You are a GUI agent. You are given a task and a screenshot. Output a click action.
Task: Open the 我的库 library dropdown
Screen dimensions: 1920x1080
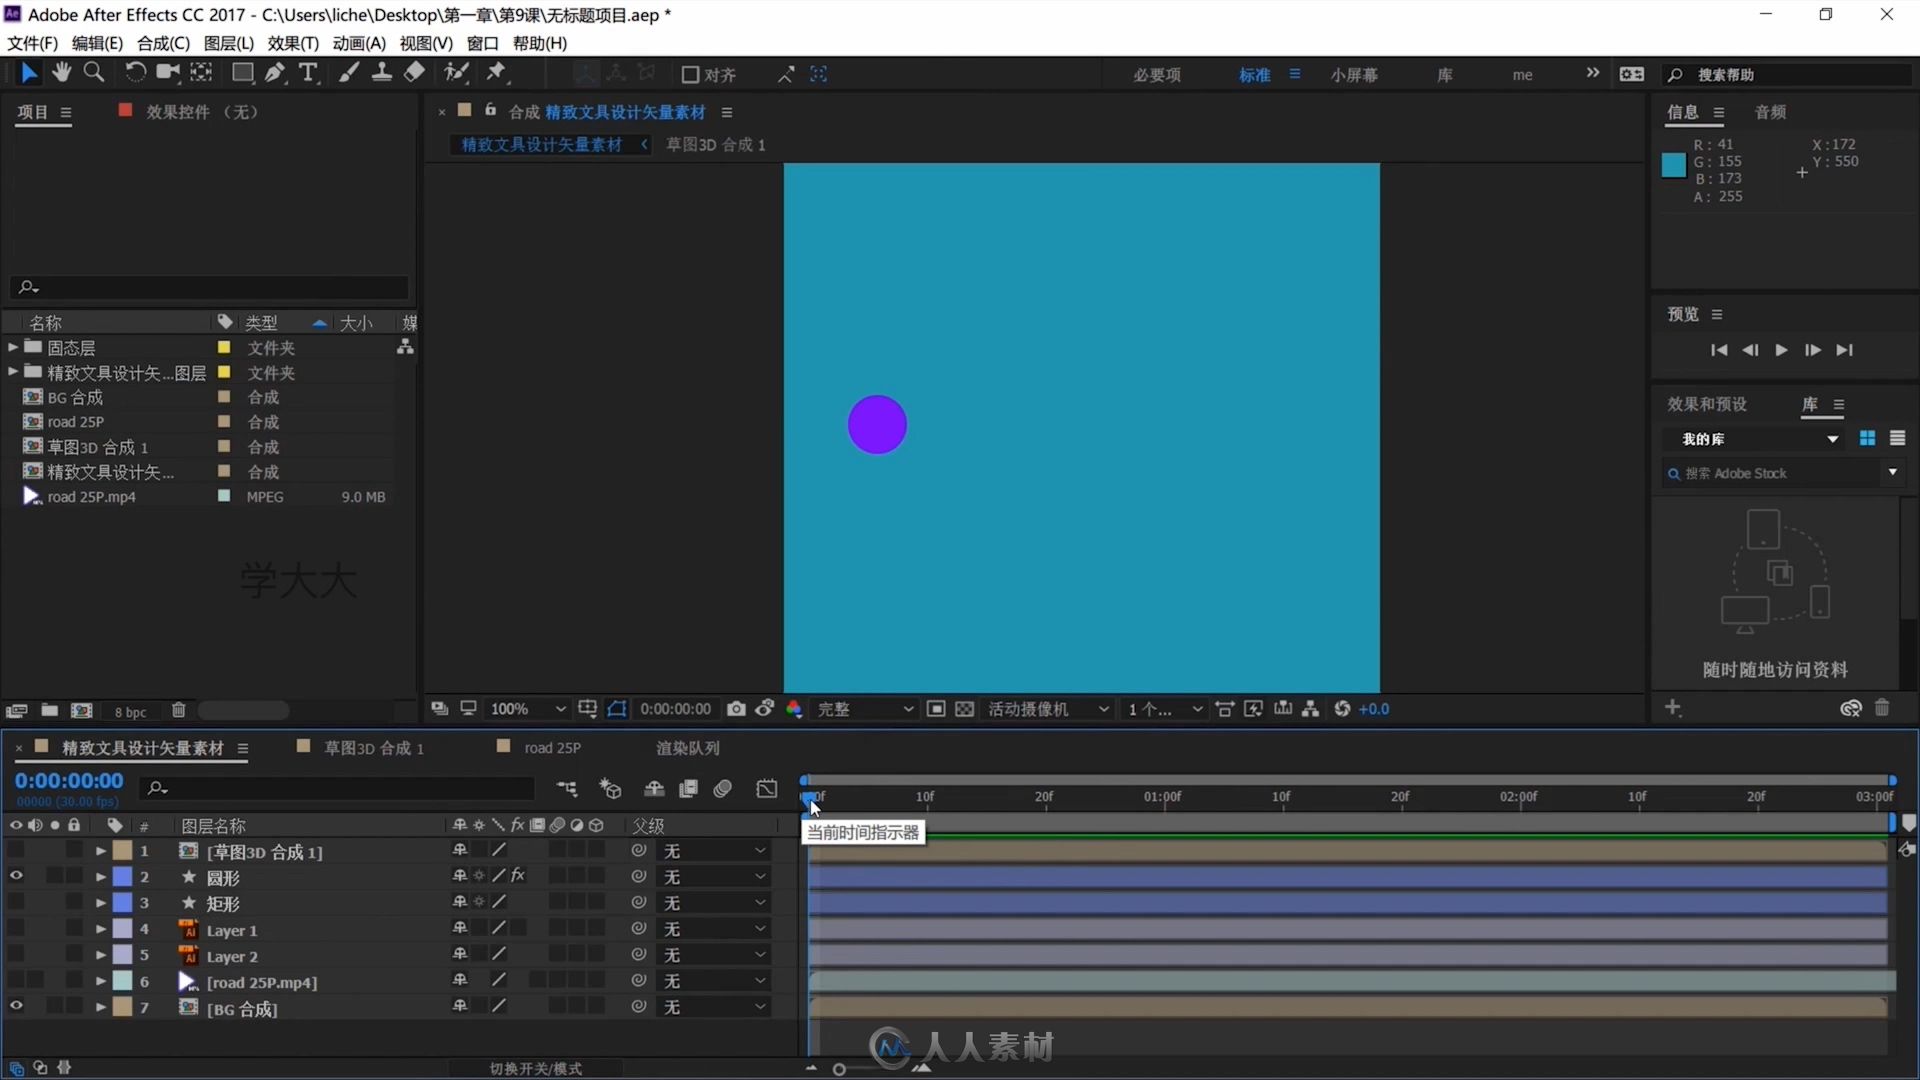[1758, 439]
